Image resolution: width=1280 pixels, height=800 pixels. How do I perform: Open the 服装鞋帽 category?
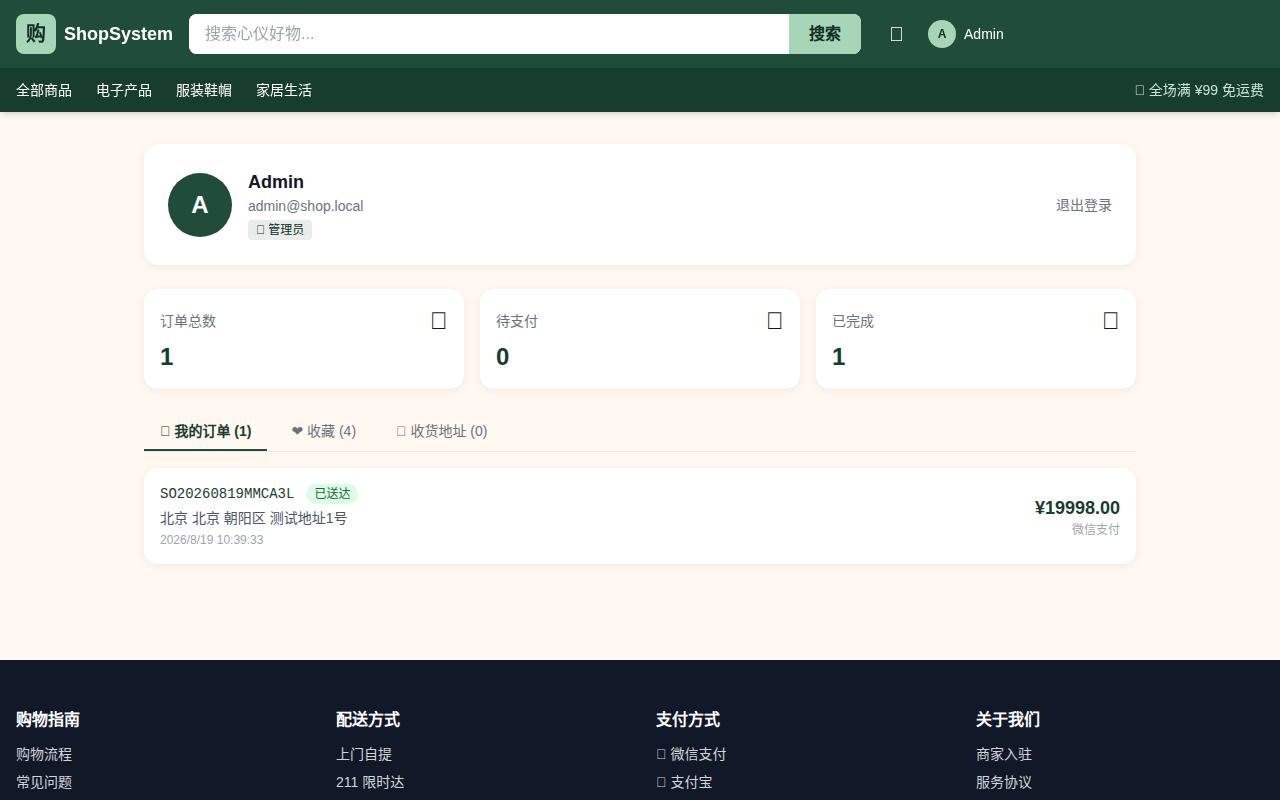tap(204, 90)
